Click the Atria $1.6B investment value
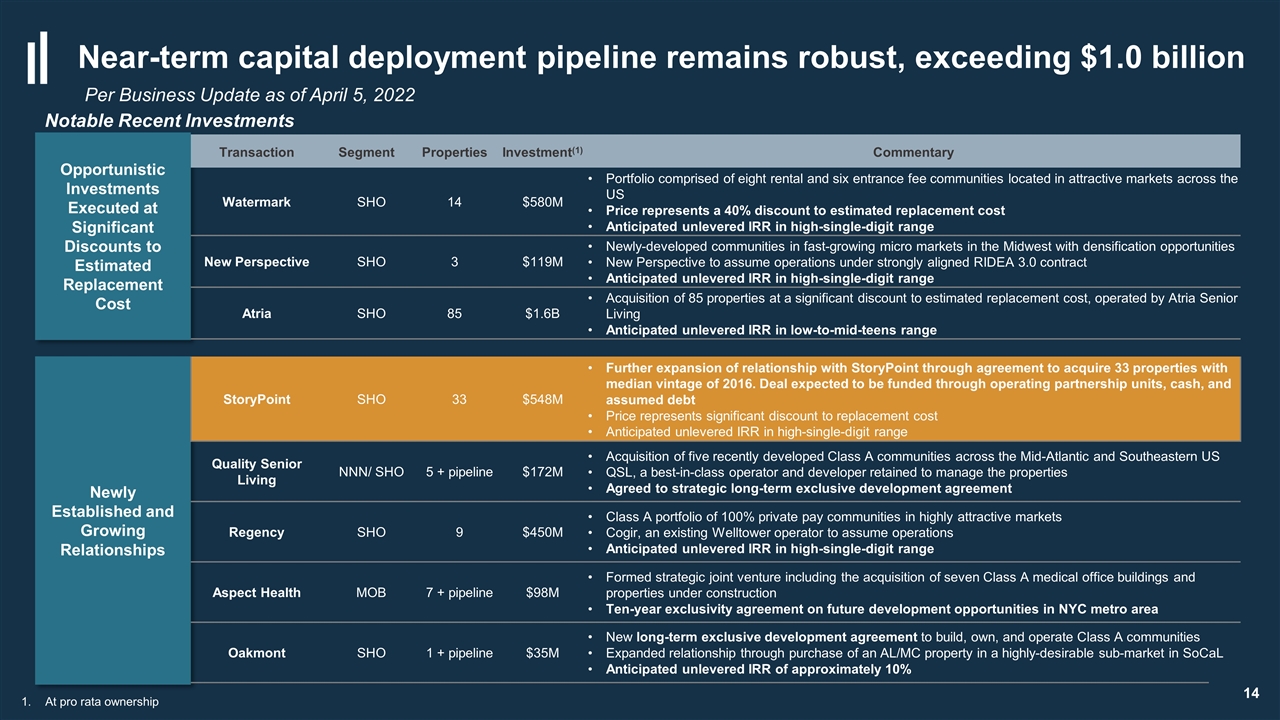 click(x=542, y=314)
